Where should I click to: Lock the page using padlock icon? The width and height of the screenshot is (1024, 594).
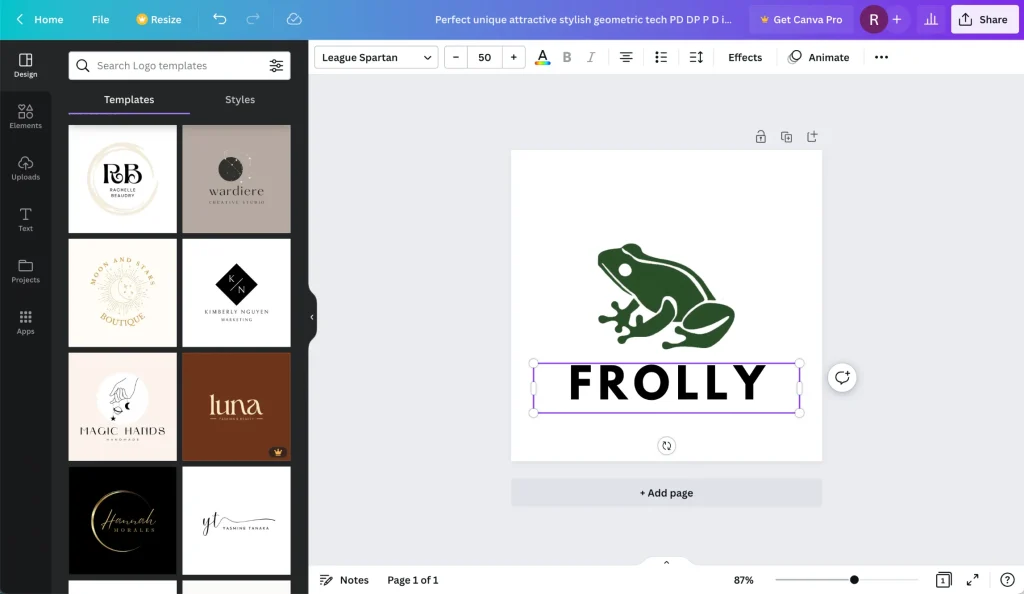[760, 137]
